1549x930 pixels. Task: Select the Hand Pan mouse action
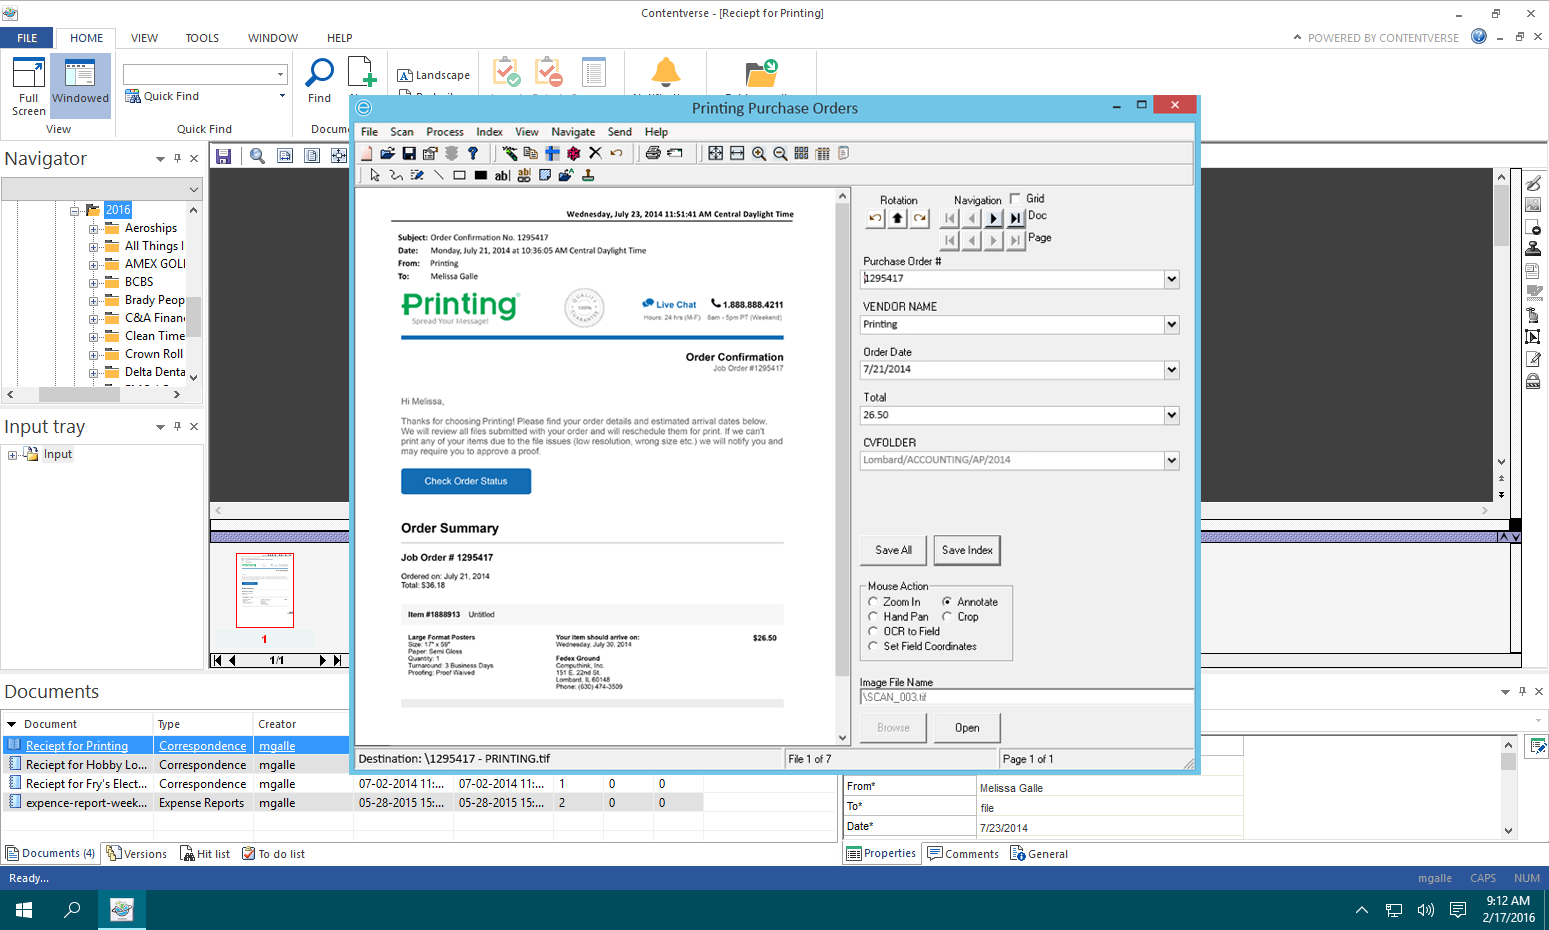873,617
